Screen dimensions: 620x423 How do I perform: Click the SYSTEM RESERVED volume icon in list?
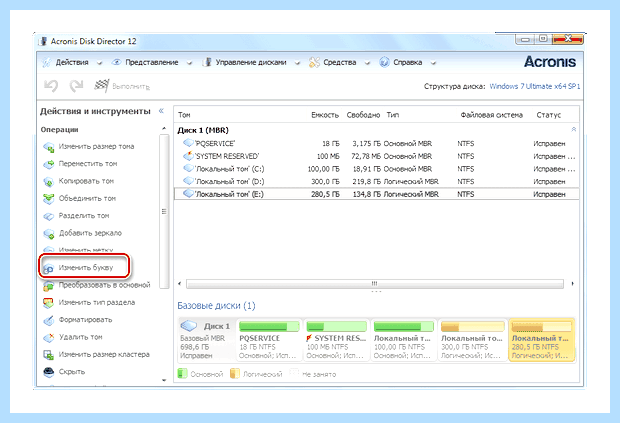[188, 155]
